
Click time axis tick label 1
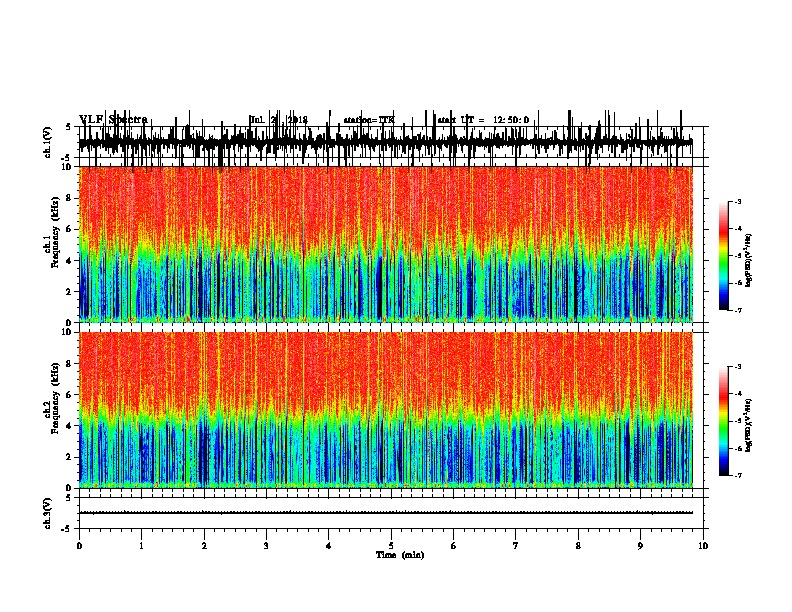tap(141, 546)
